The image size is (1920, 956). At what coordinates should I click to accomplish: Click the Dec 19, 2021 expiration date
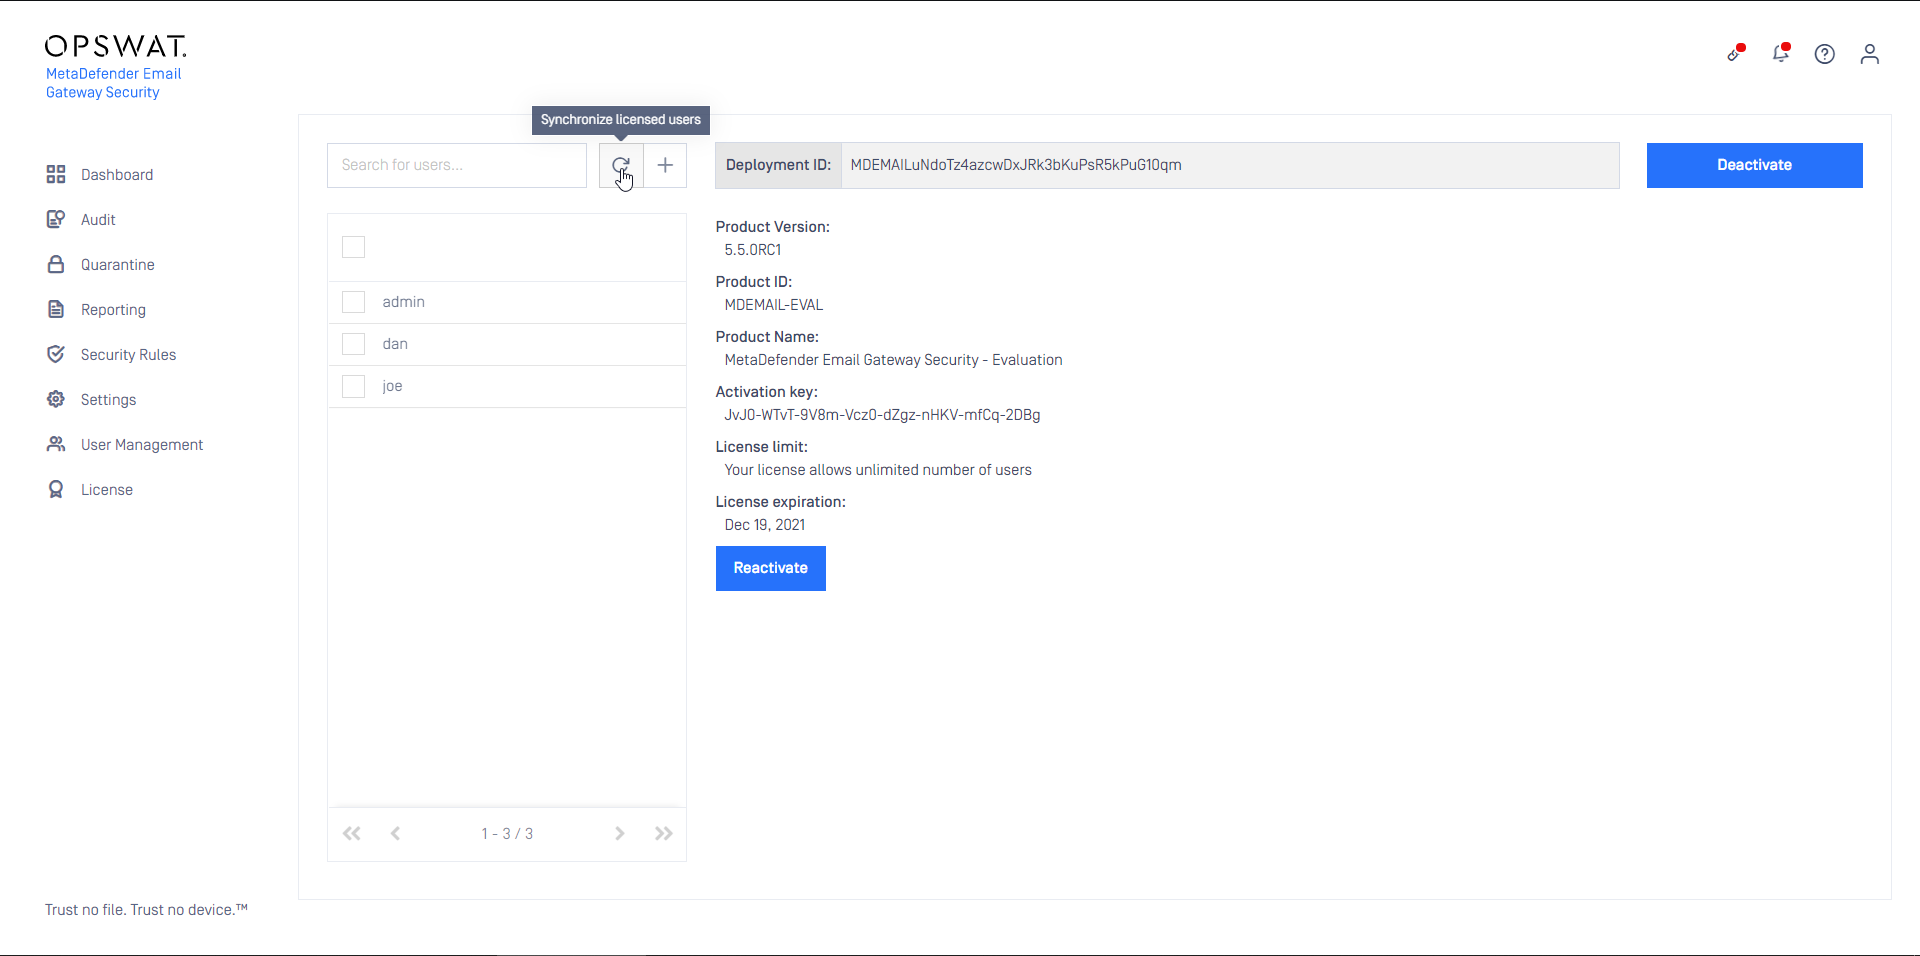coord(765,525)
